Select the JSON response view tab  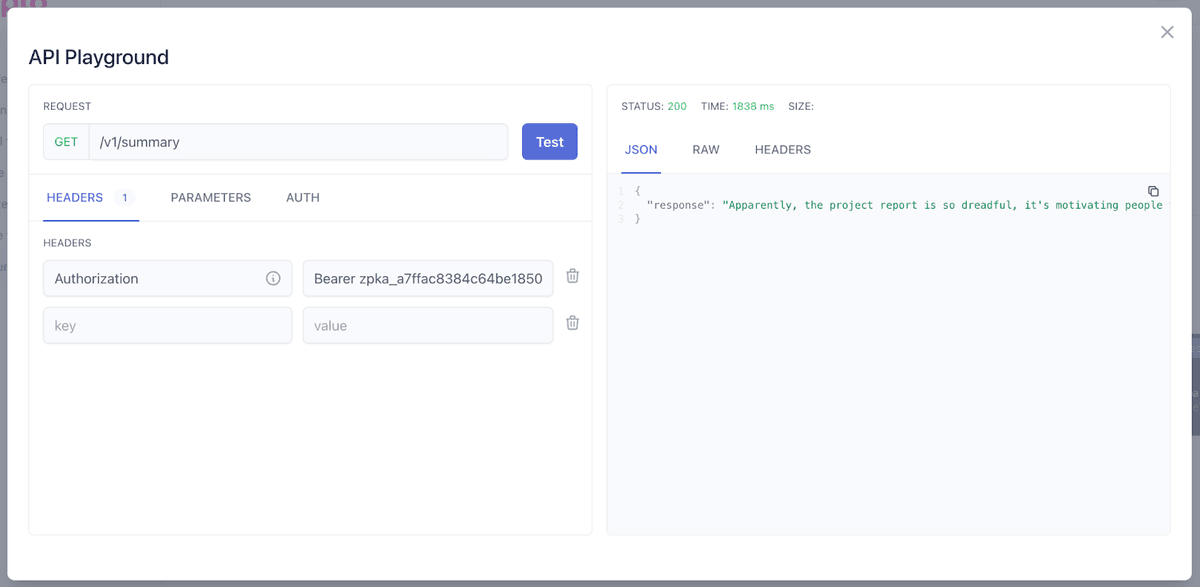click(640, 149)
